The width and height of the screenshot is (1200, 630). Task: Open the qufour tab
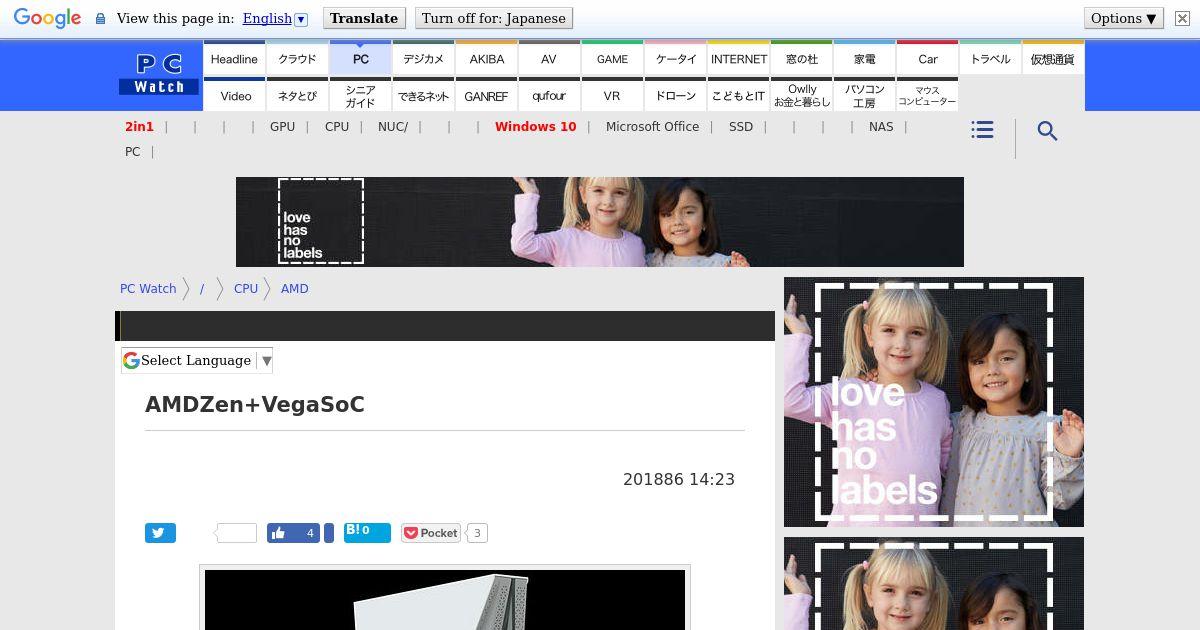[549, 96]
